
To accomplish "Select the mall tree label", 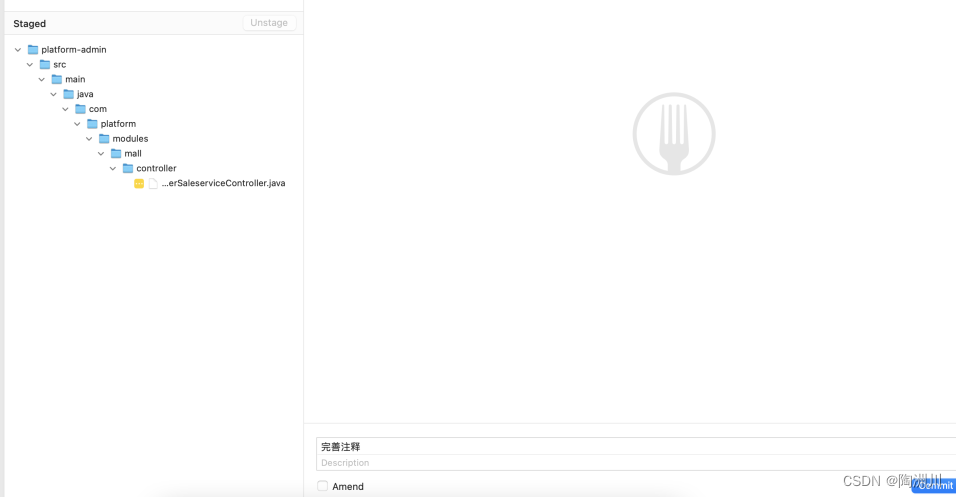I will (x=133, y=153).
